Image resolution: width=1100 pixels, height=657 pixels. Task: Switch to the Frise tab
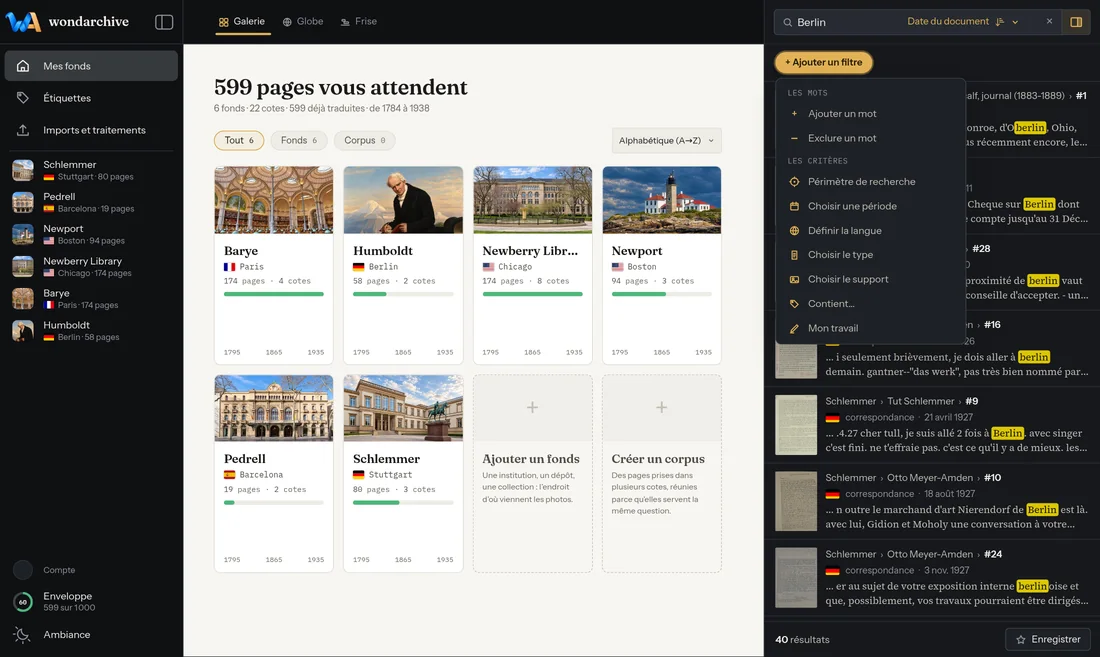359,22
